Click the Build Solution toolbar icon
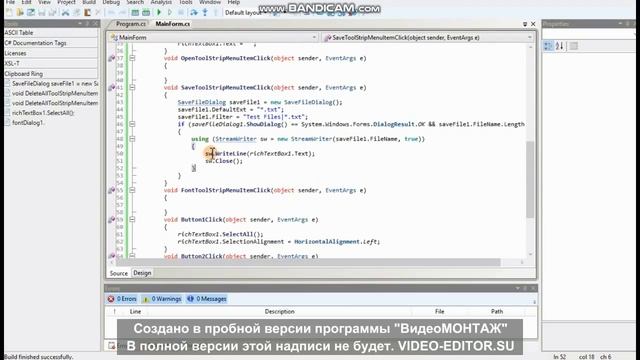Viewport: 640px width, 360px height. (x=135, y=13)
